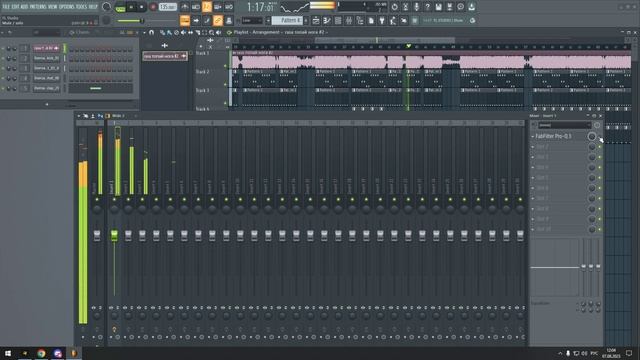Click the arrow auto-scroll icon beside the orange keyboard icon

pyautogui.click(x=196, y=20)
